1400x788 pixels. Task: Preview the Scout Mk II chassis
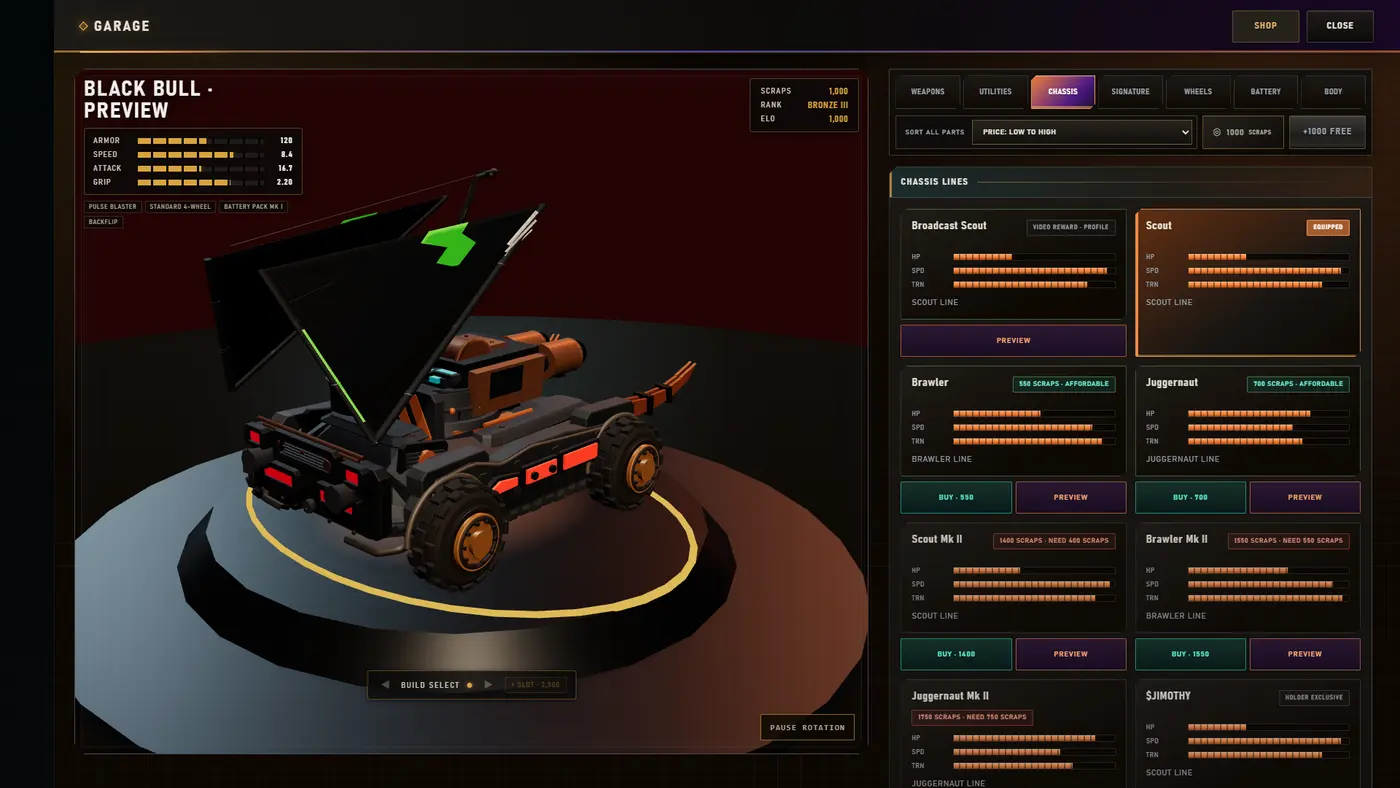[x=1071, y=654]
